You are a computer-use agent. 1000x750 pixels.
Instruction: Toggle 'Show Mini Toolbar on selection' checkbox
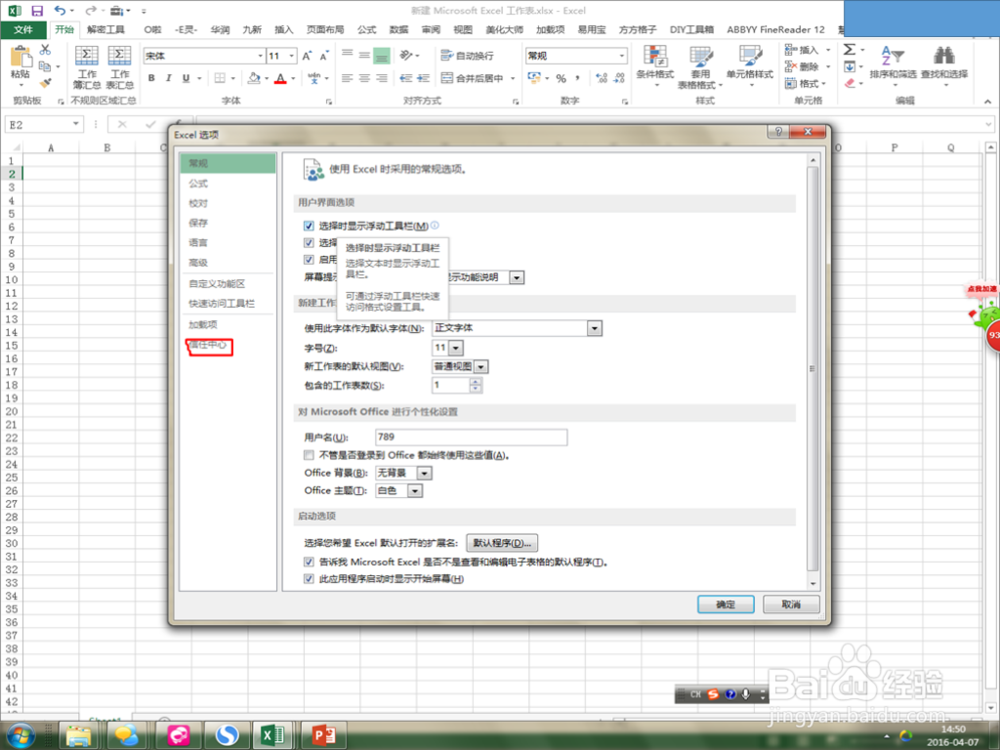309,226
